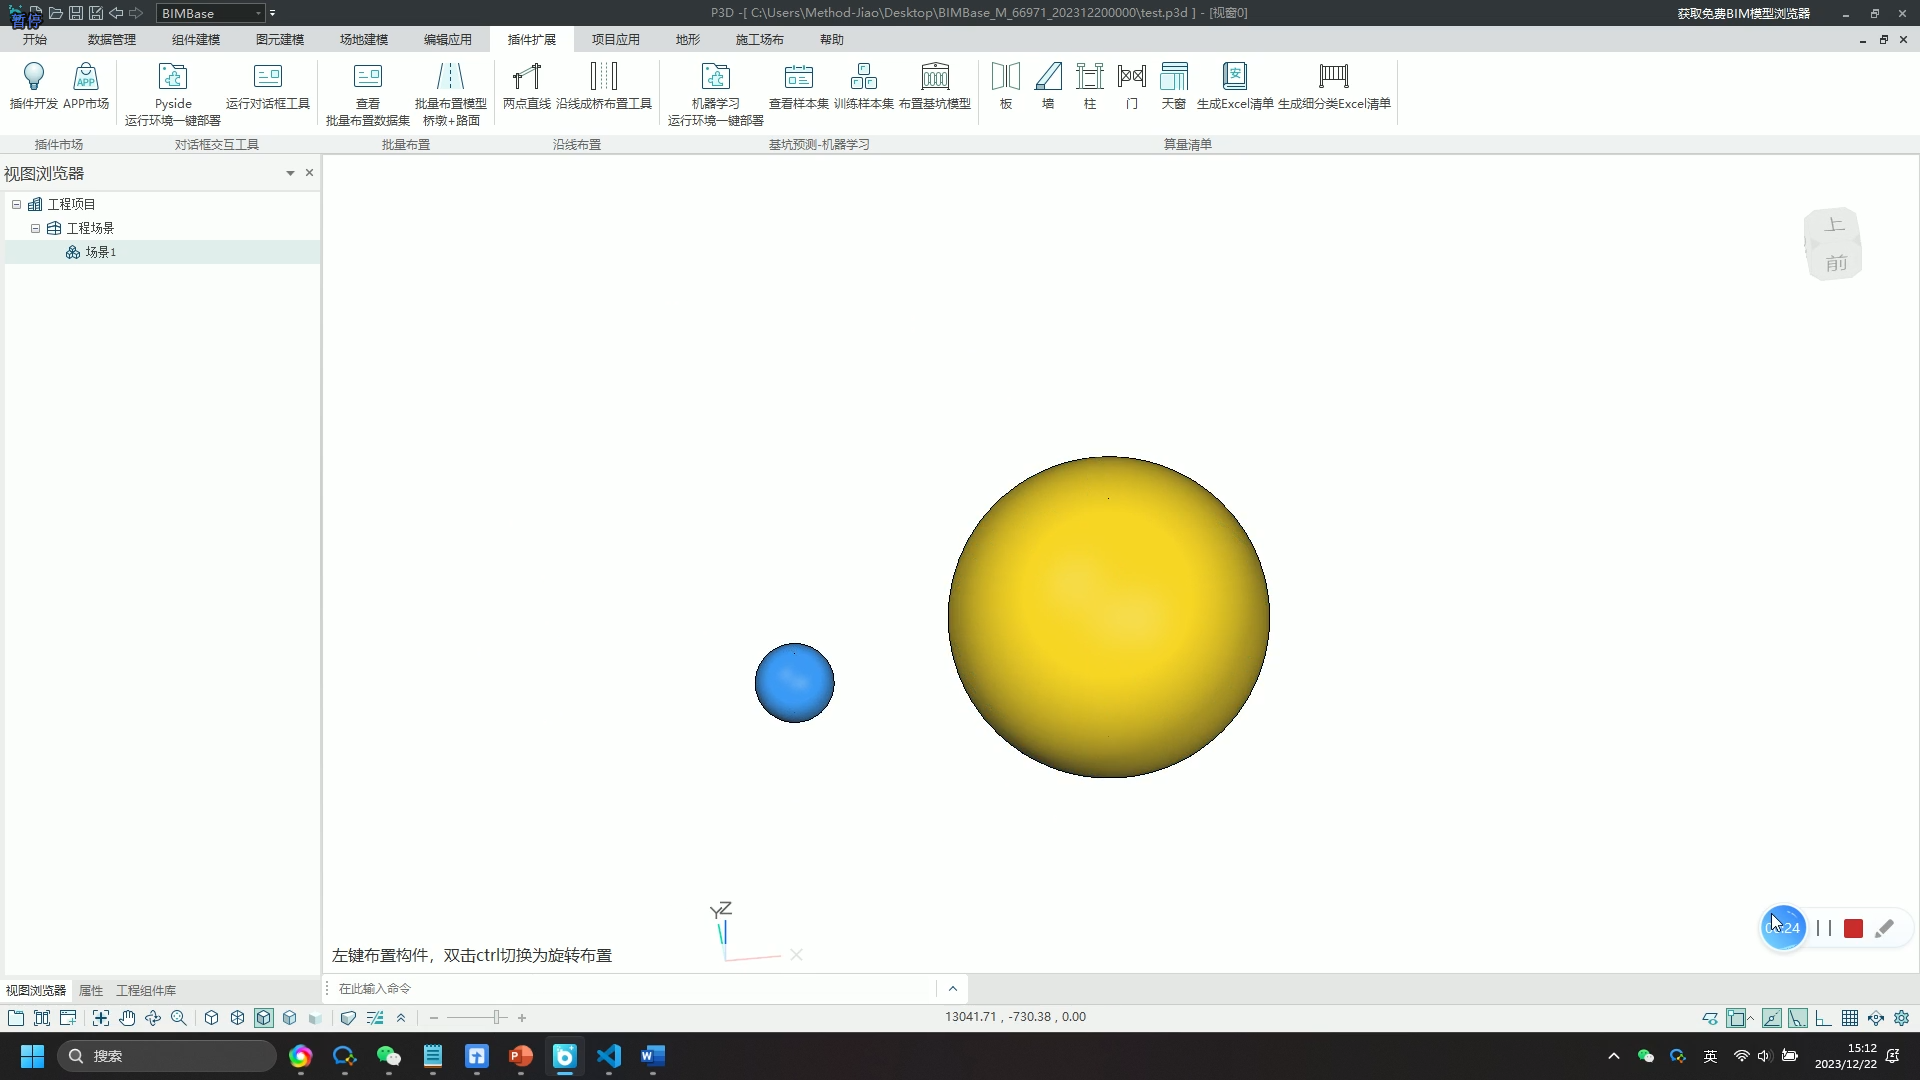
Task: Toggle the grid display in status bar
Action: (x=1850, y=1018)
